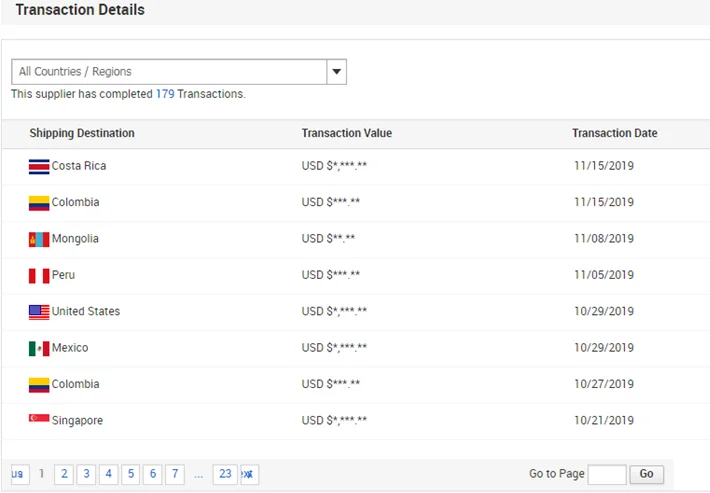Screen dimensions: 710x493
Task: Click the Peru flag icon
Action: click(39, 275)
